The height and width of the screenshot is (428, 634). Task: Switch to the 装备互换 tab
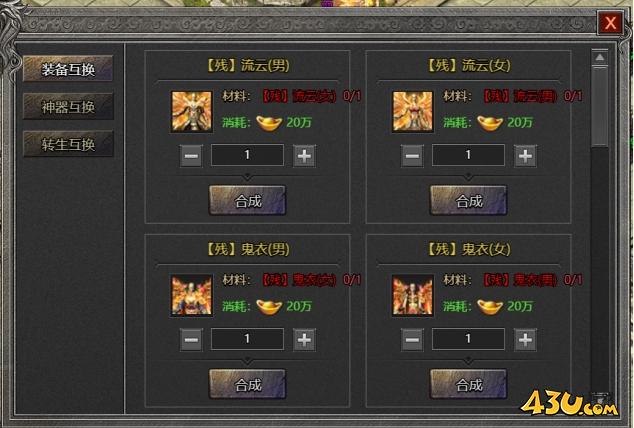[68, 69]
